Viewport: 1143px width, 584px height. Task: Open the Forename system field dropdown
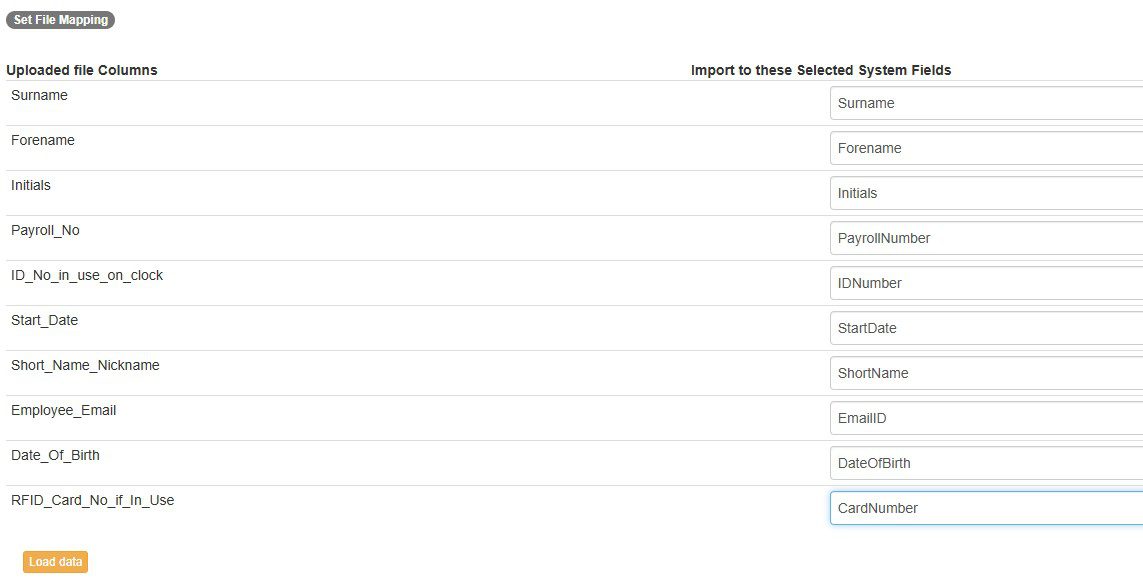[985, 148]
